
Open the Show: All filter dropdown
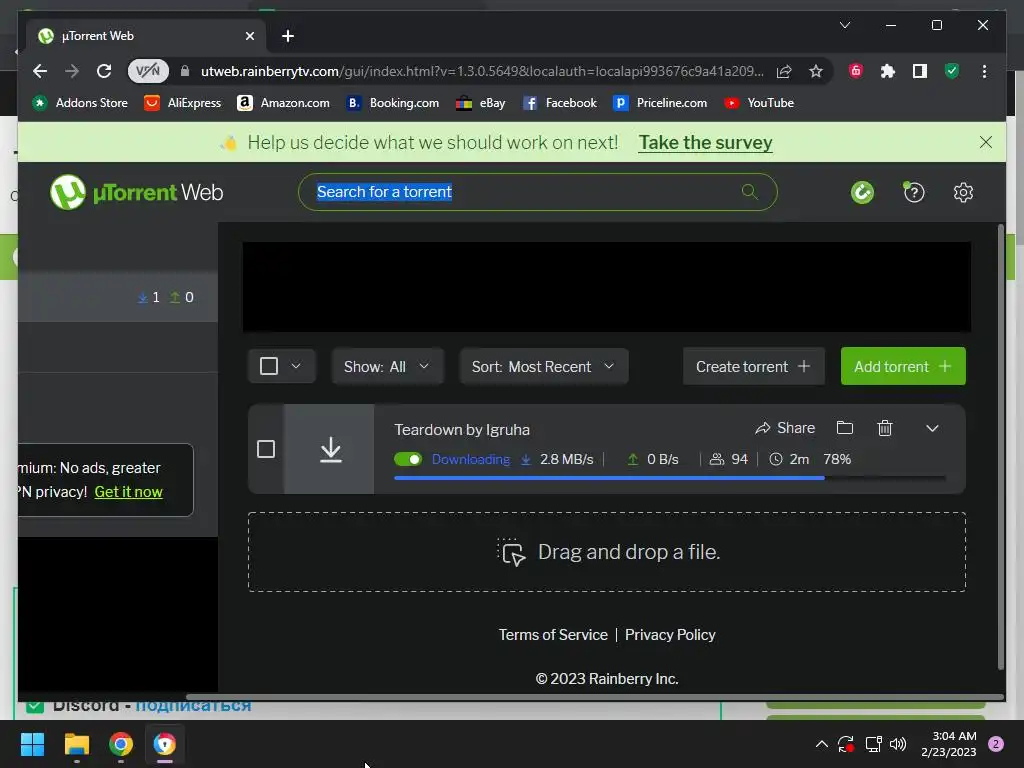point(387,366)
